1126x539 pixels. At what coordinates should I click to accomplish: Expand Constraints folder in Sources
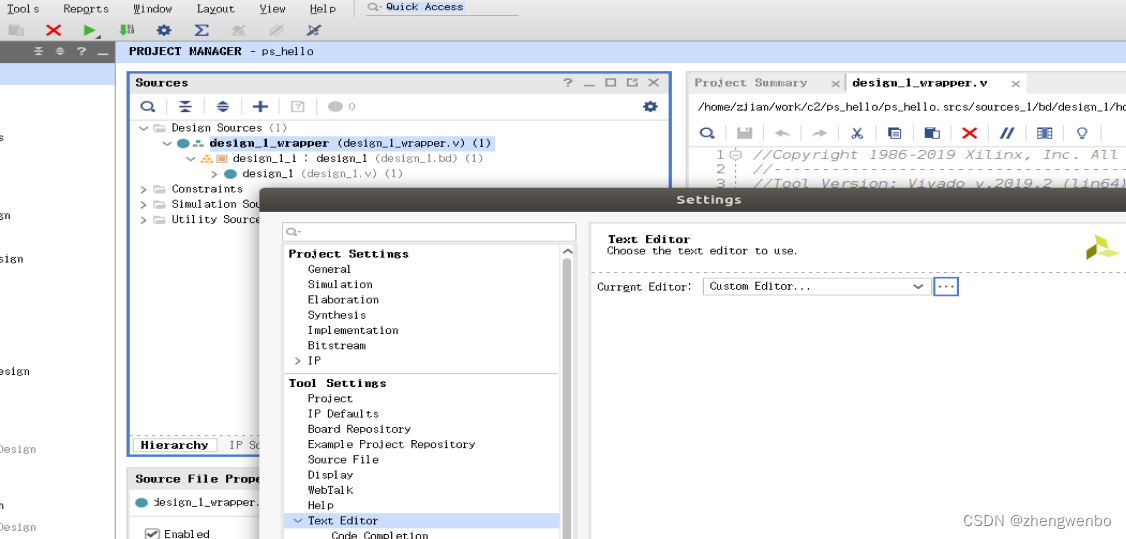coord(144,189)
